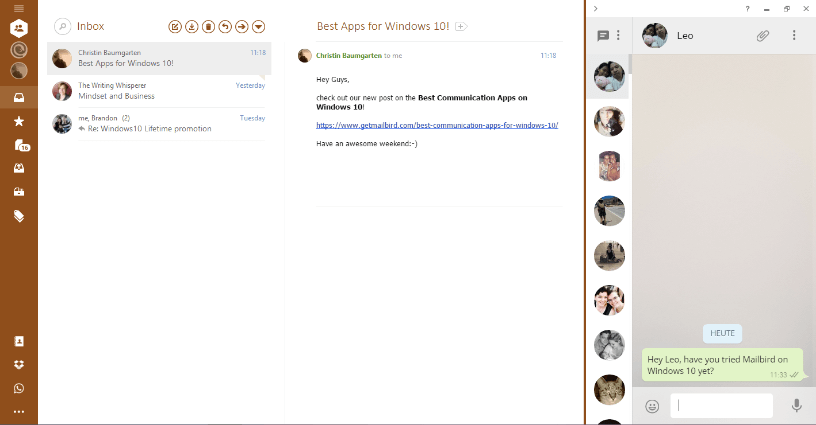
Task: Click the email subject title in reading pane
Action: [x=383, y=26]
